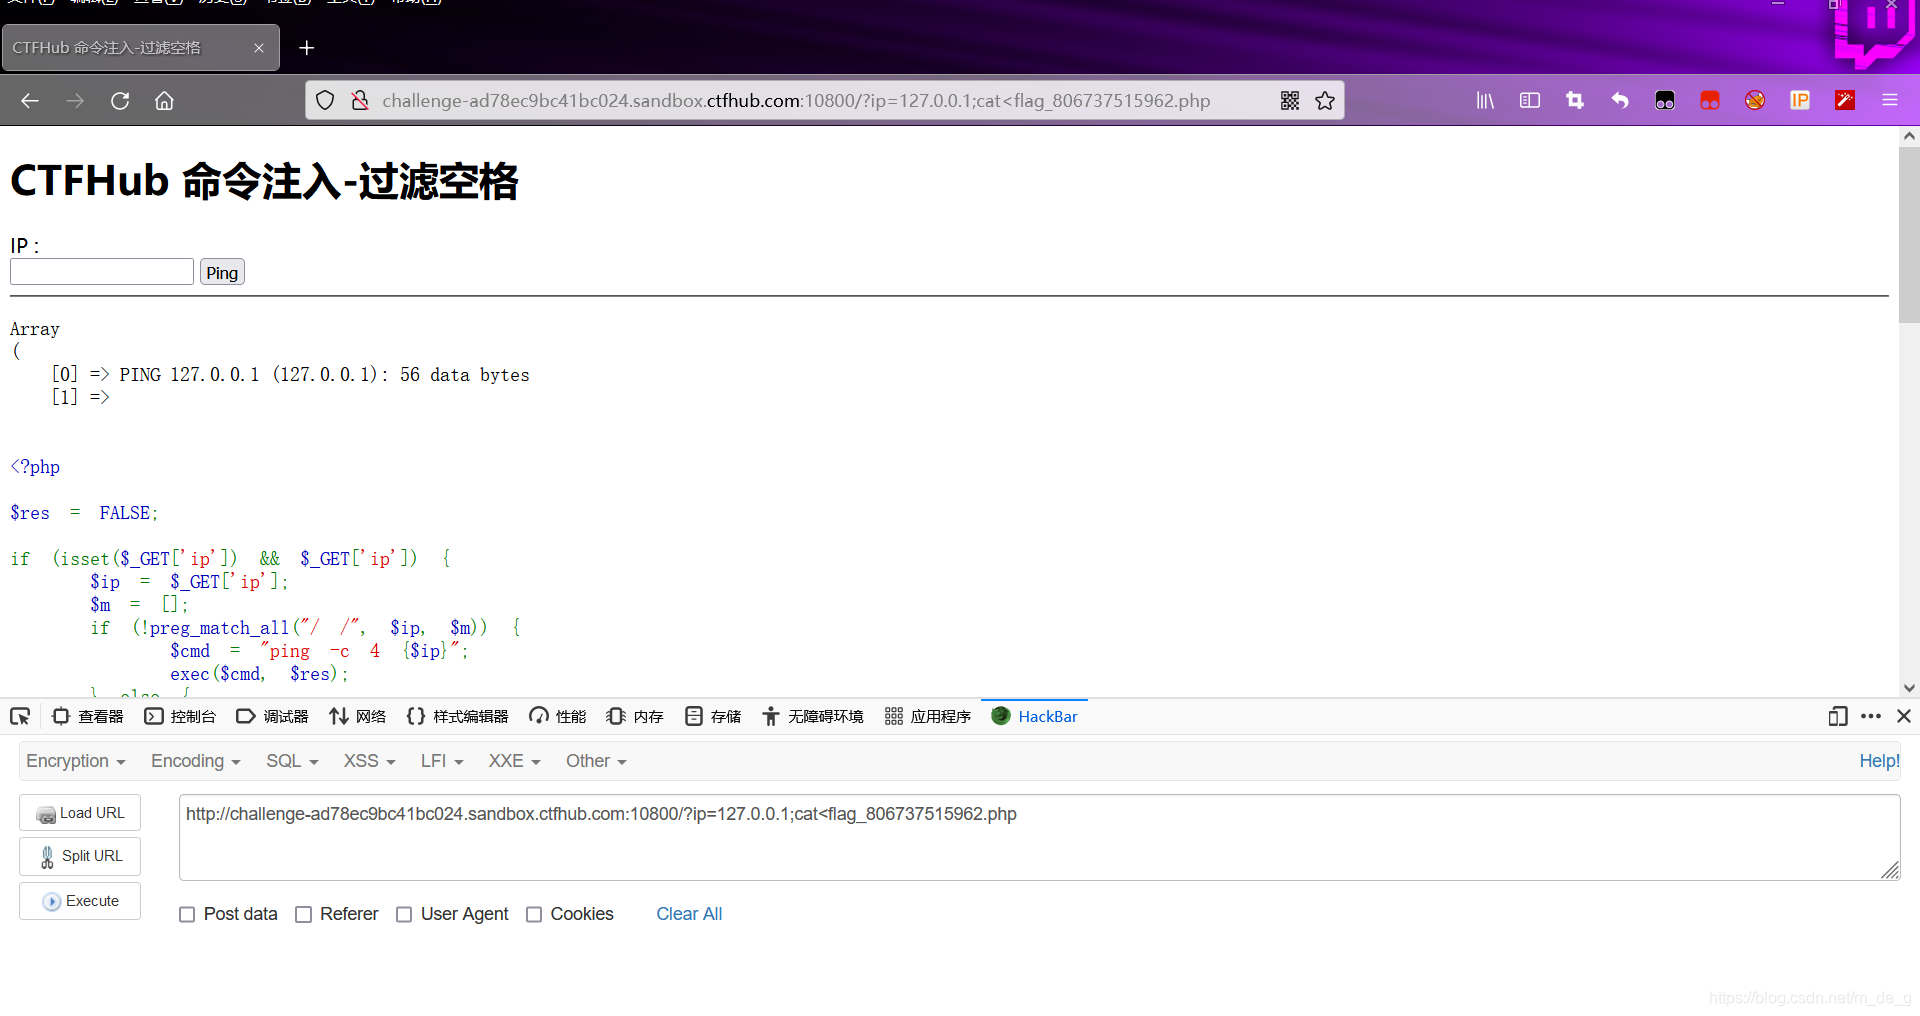Go back to the previous page
Viewport: 1920px width, 1016px height.
(30, 101)
